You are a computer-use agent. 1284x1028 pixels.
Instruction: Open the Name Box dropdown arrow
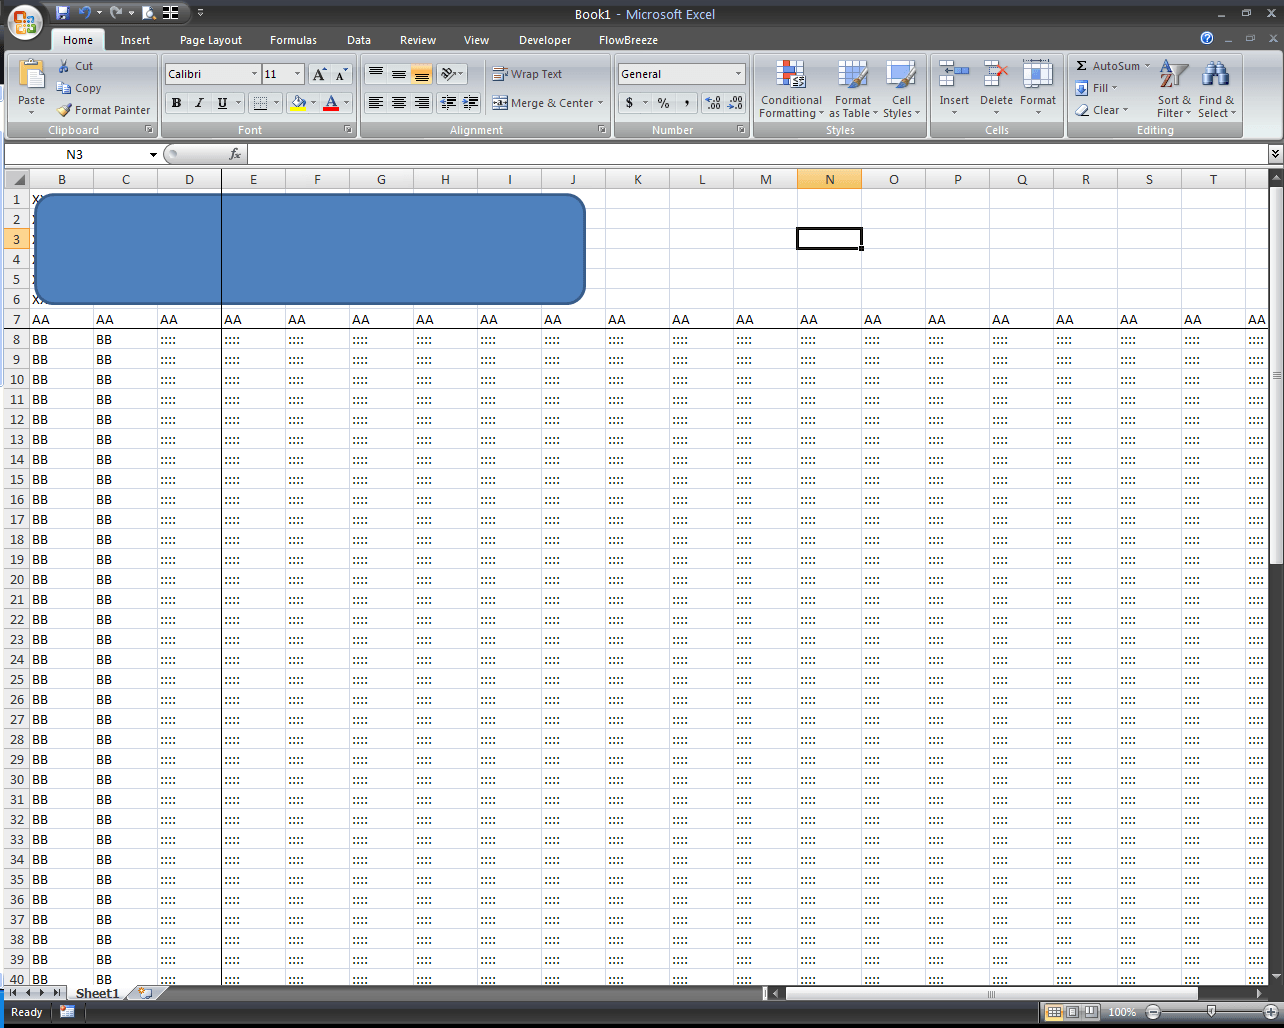pyautogui.click(x=153, y=155)
